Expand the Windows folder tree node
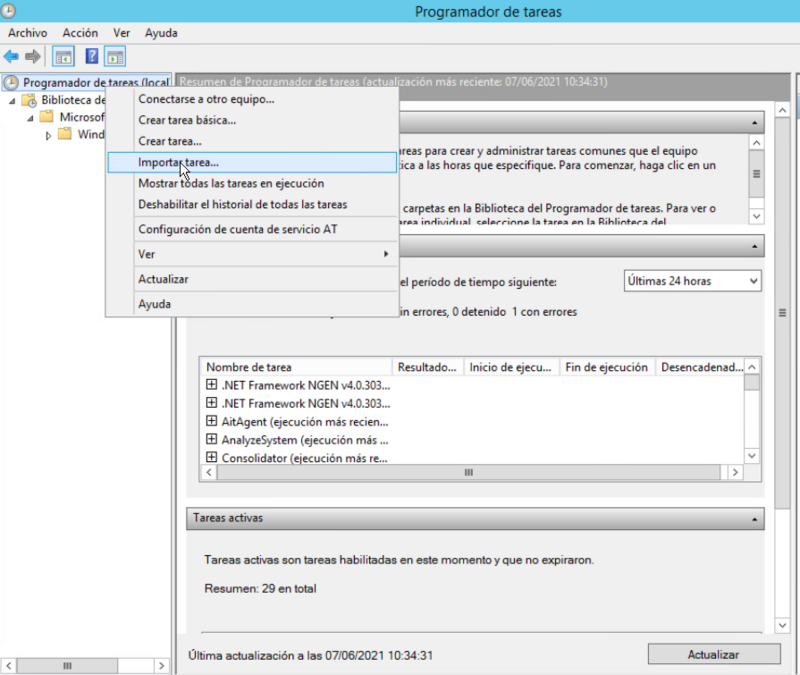 click(49, 135)
